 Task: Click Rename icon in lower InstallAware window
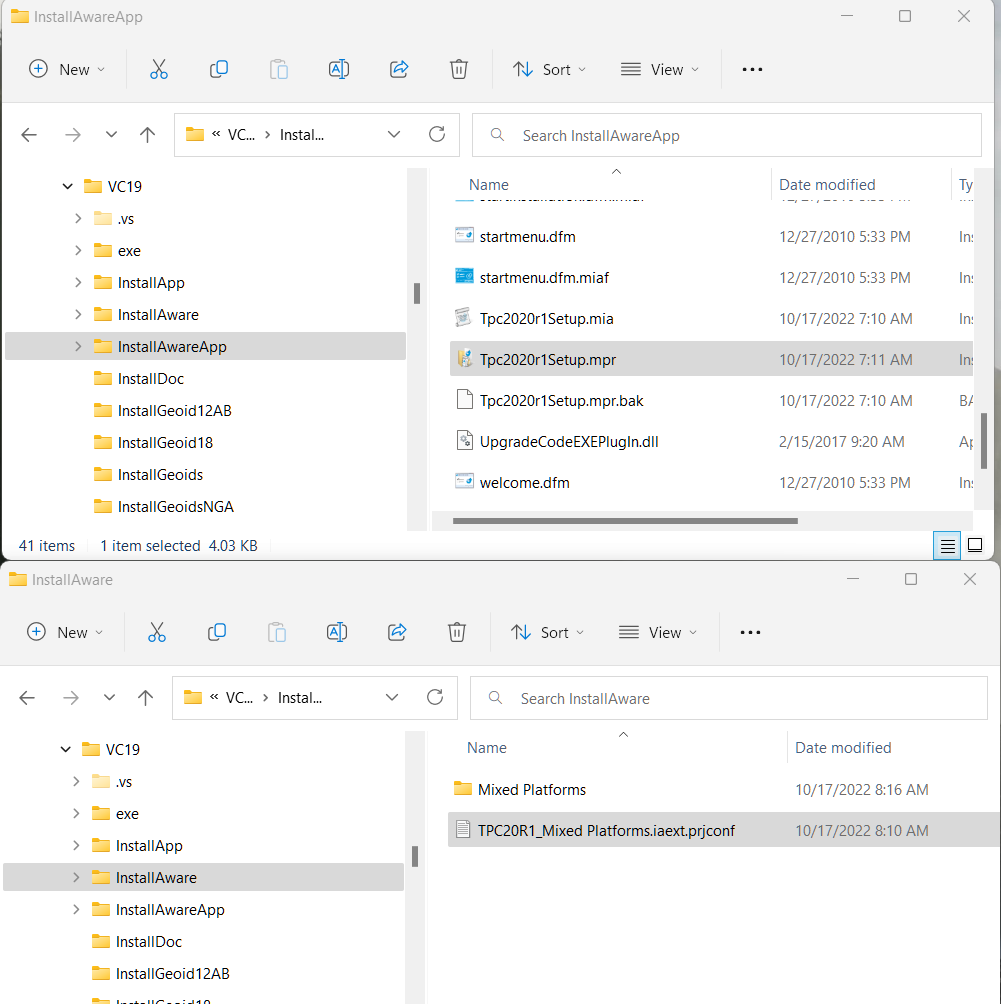coord(337,632)
